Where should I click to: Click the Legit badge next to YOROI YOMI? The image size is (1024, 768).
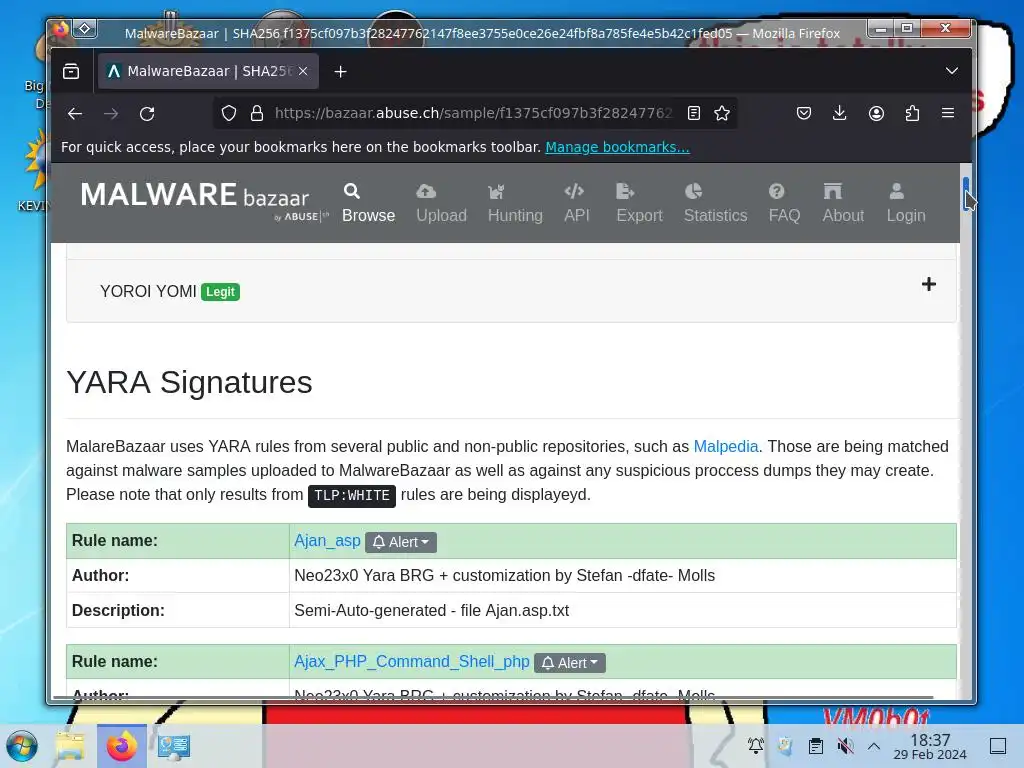(x=221, y=292)
